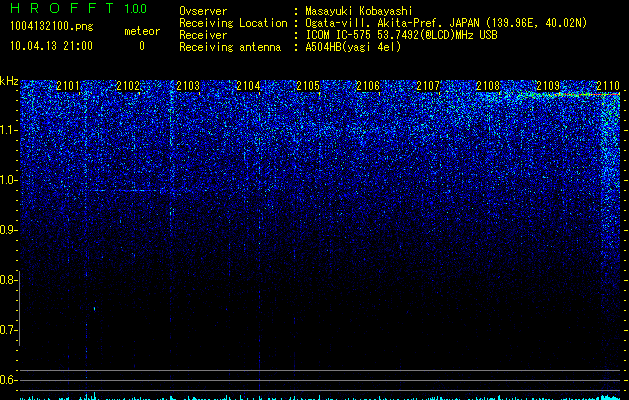The width and height of the screenshot is (629, 400).
Task: Click the 2109 time marker
Action: 548,86
